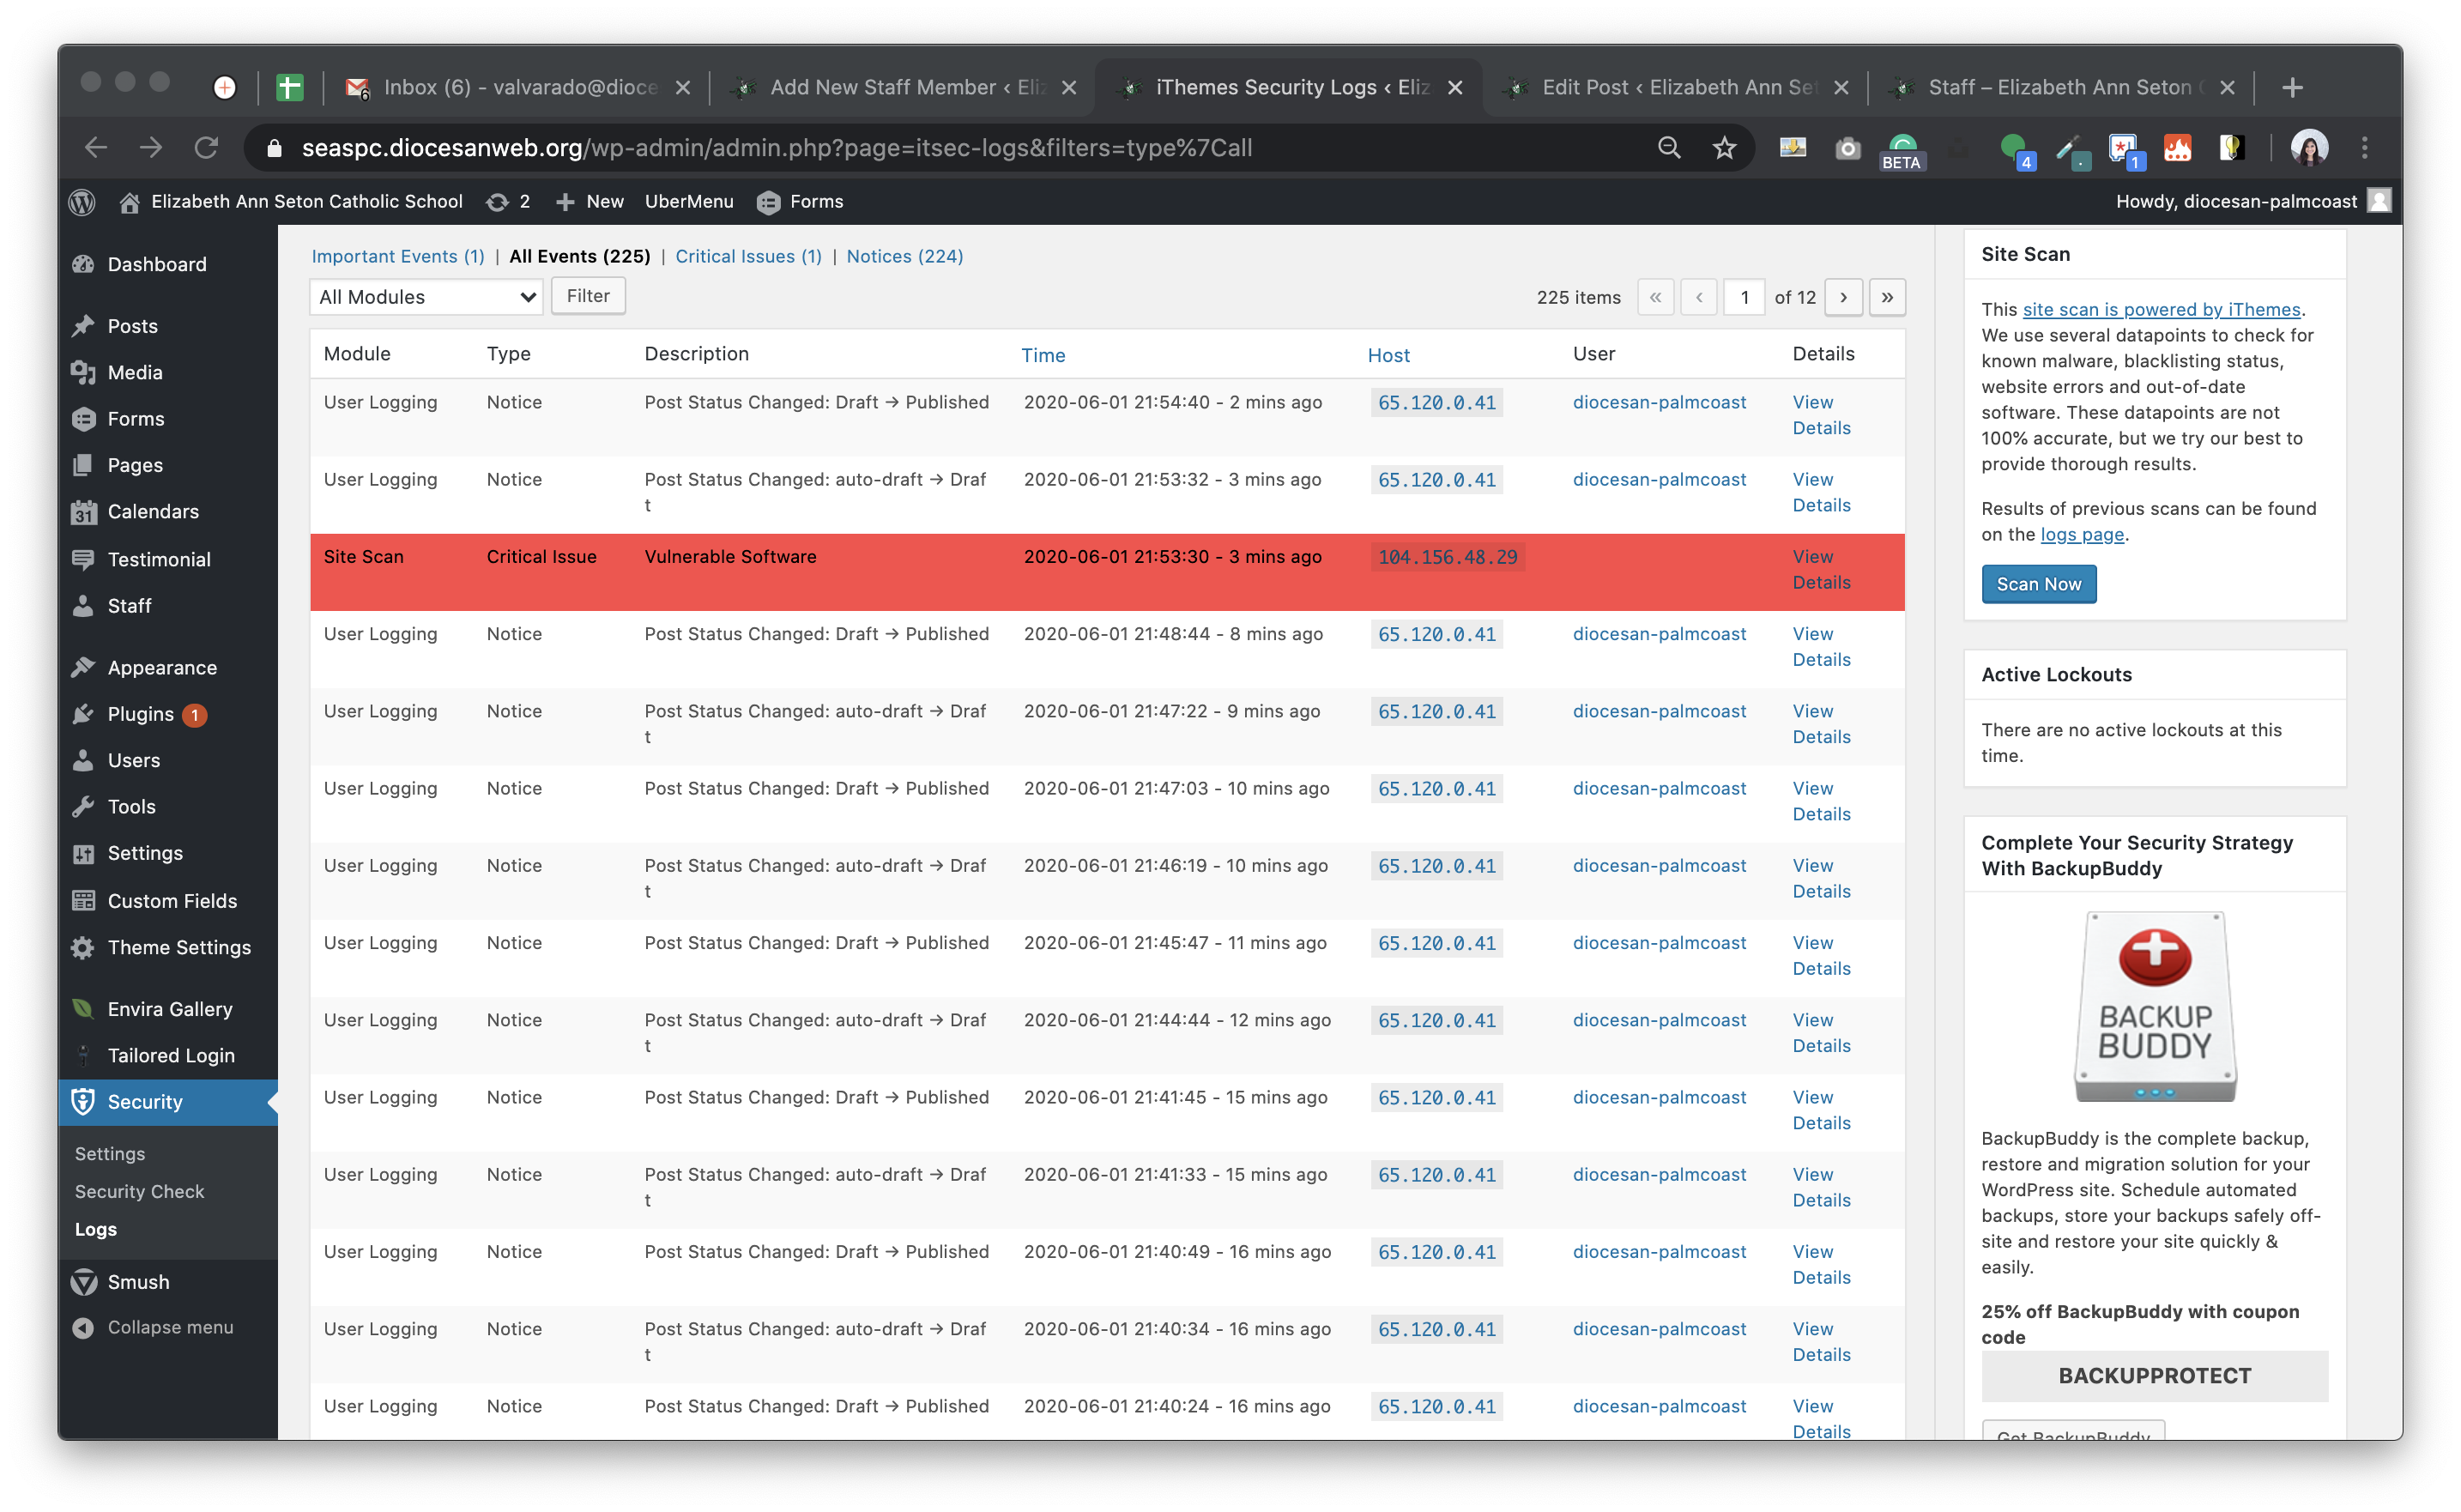Show Critical Issues (1) filter
Viewport: 2461px width, 1512px height.
[x=748, y=256]
